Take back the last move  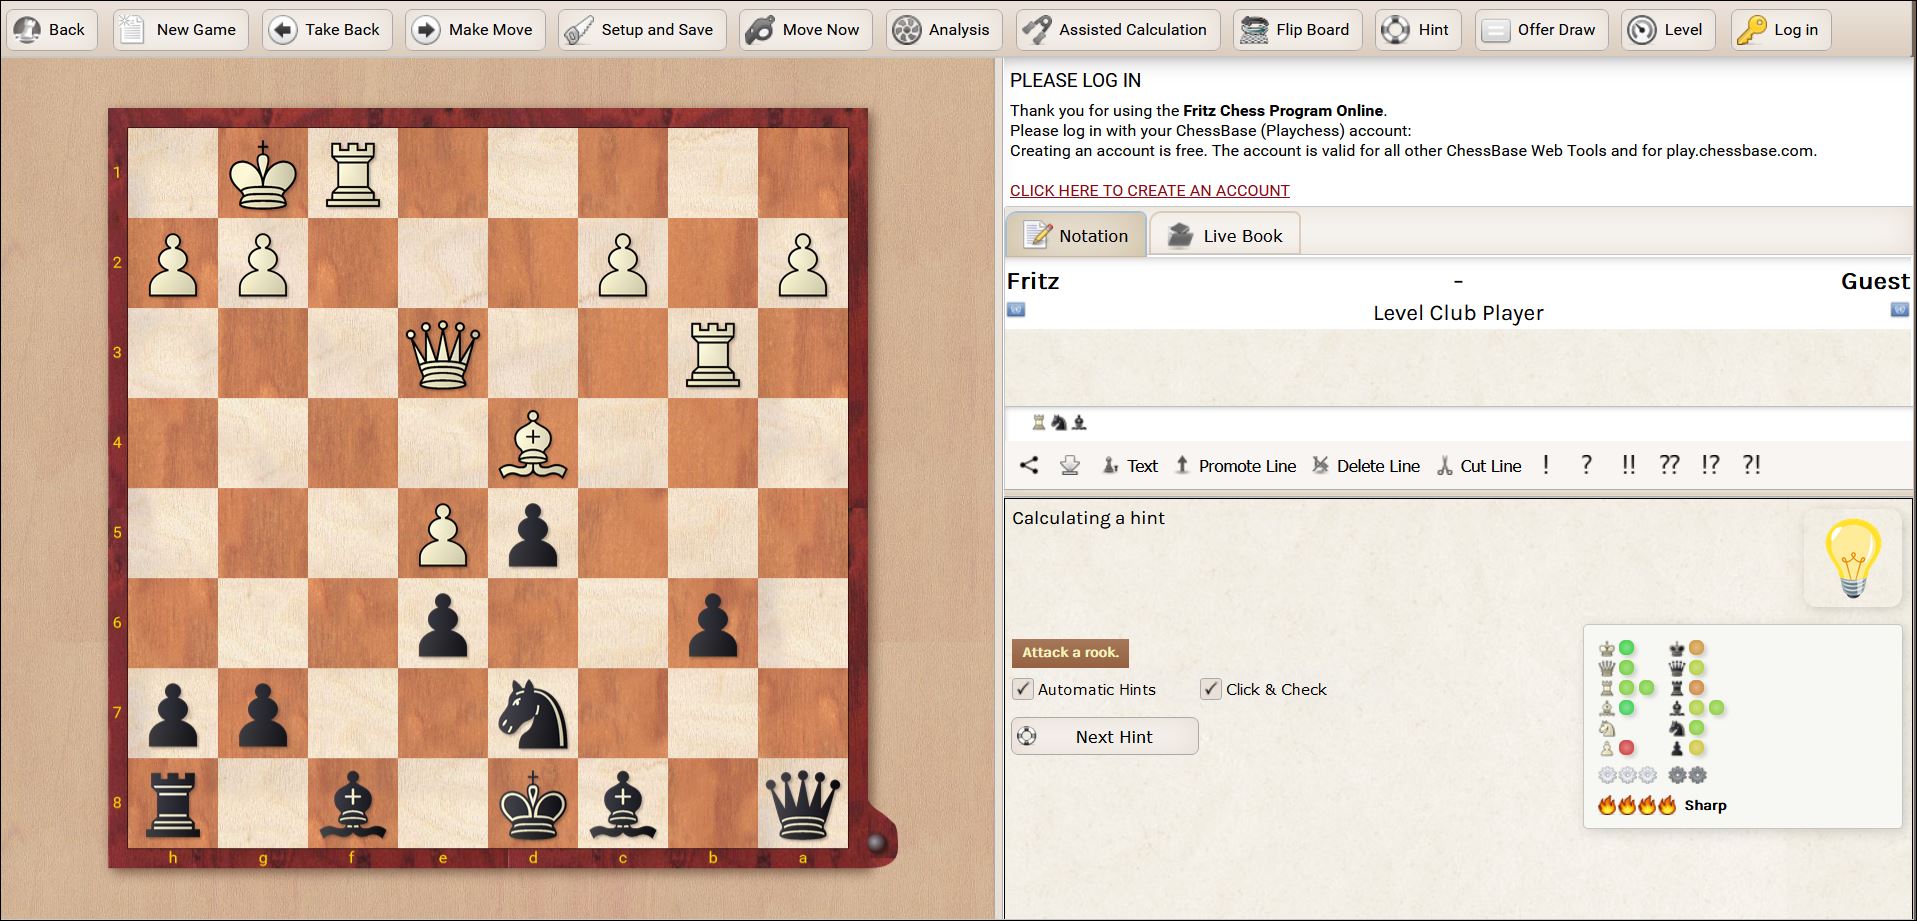click(326, 29)
